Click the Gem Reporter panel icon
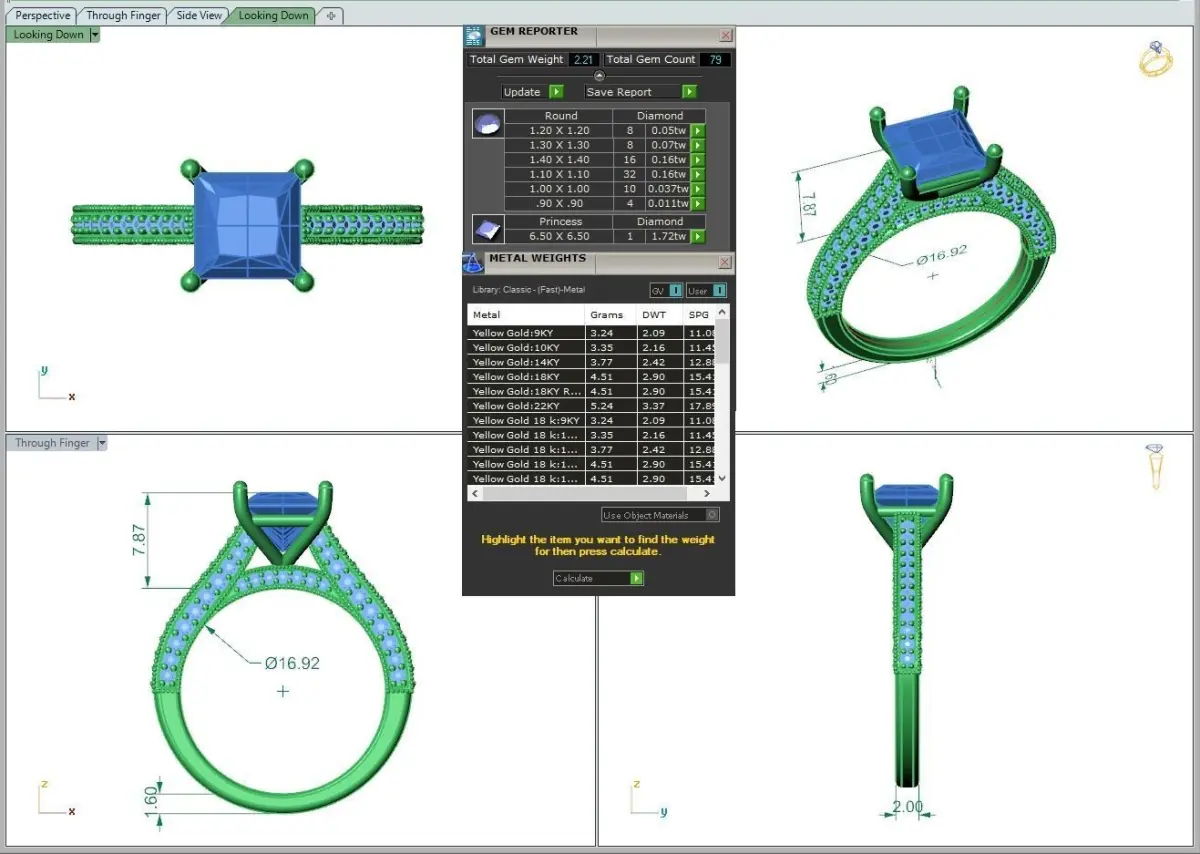This screenshot has width=1200, height=854. coord(474,36)
